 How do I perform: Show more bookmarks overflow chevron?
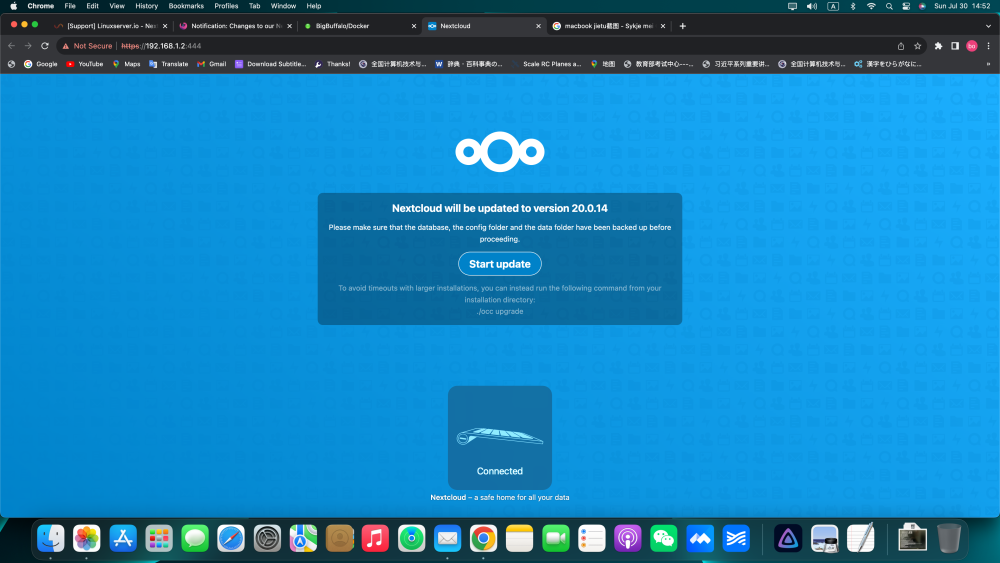(x=989, y=64)
